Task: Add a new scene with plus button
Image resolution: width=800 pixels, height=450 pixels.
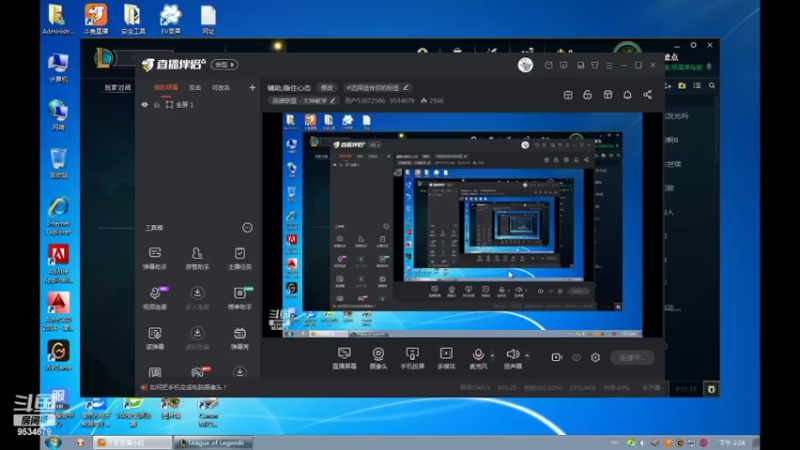Action: tap(252, 88)
